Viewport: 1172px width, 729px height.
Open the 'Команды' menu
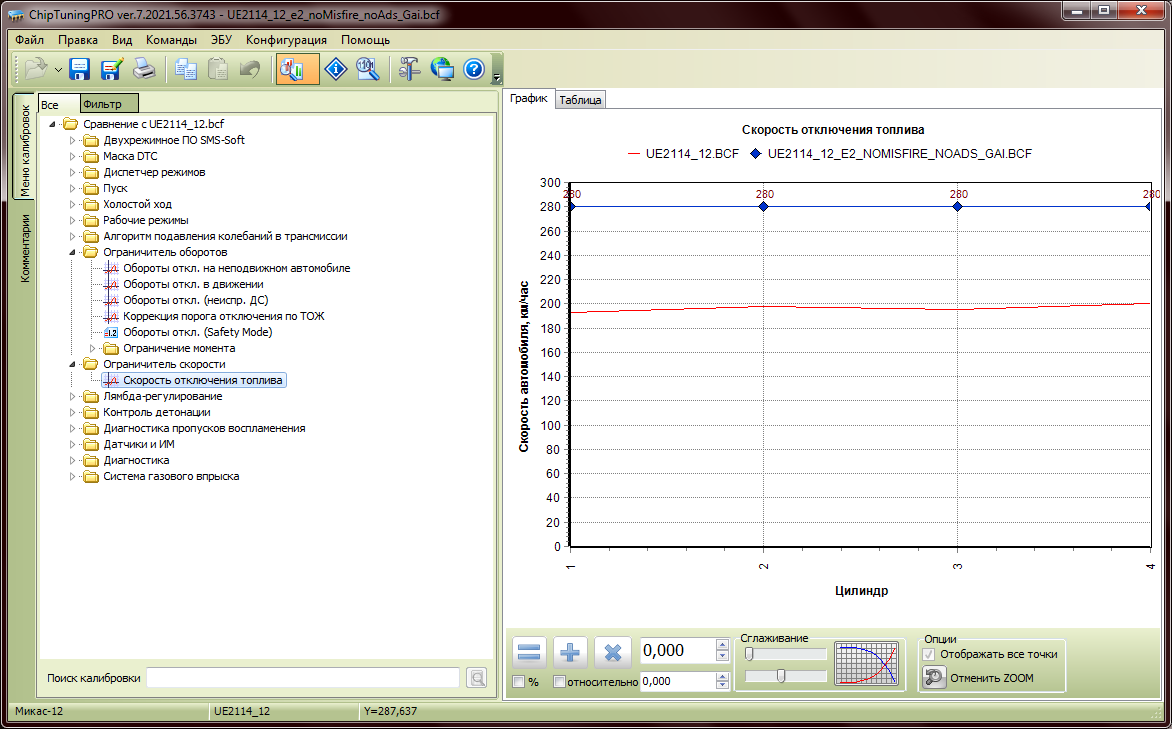171,40
